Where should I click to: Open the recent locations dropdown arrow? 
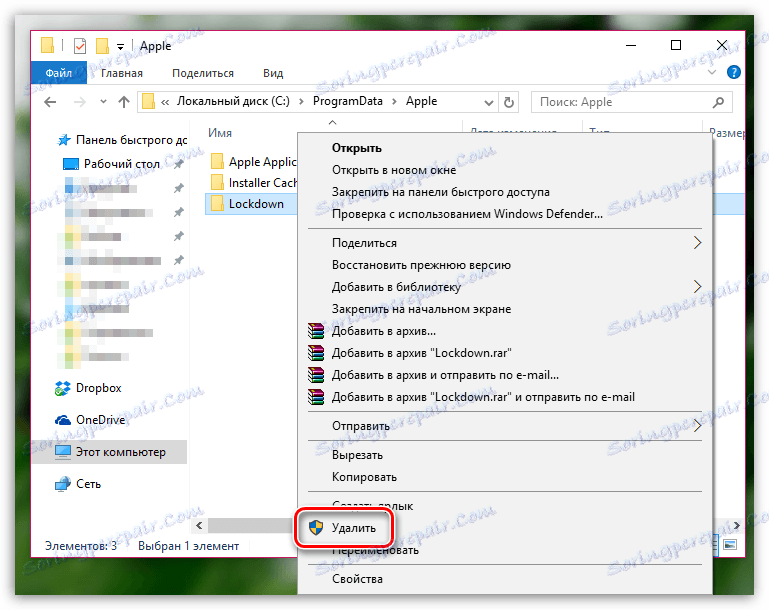tap(103, 102)
